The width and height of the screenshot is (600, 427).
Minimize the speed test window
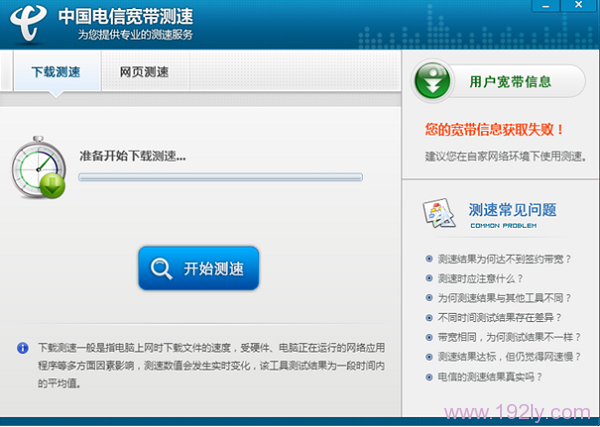coord(546,5)
